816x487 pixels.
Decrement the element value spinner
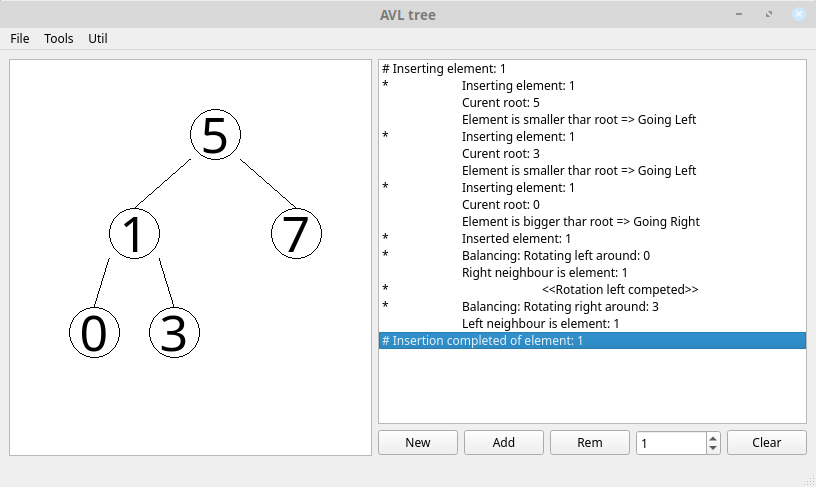(x=712, y=448)
